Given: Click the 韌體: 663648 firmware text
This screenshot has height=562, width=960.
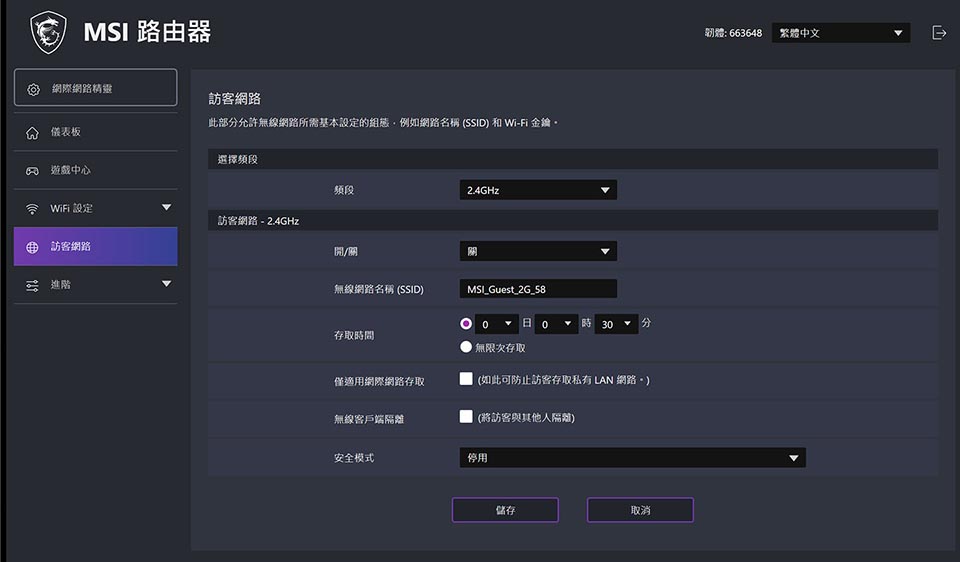Looking at the screenshot, I should 733,33.
